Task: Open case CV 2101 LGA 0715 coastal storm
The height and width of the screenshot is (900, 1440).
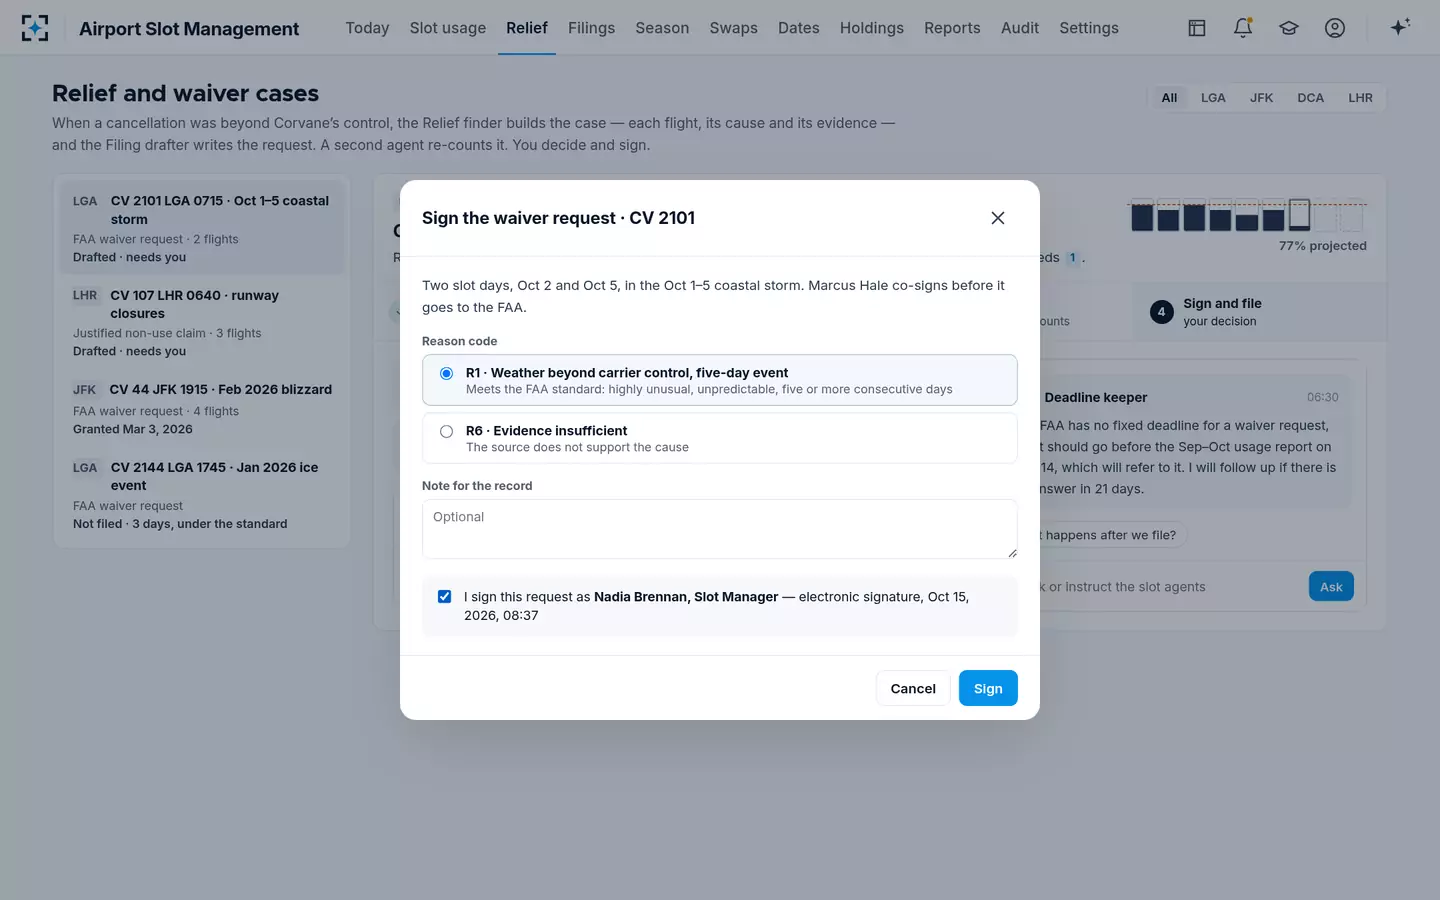Action: (x=202, y=228)
